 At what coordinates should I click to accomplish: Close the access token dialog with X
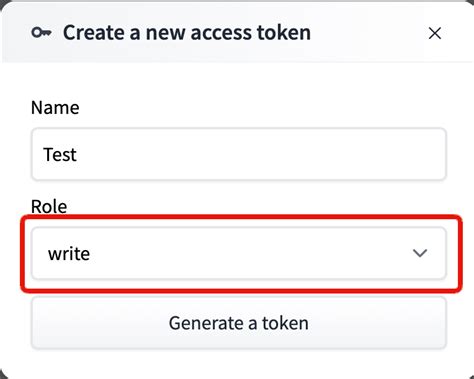click(x=435, y=33)
